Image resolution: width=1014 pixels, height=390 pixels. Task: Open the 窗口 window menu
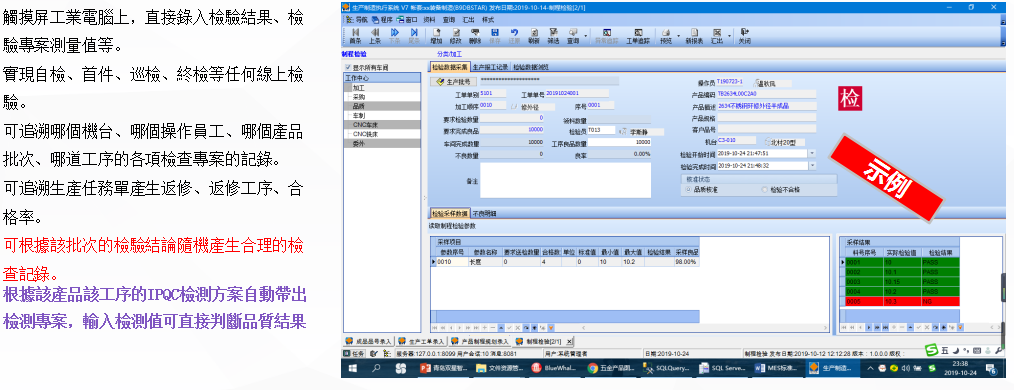point(407,19)
